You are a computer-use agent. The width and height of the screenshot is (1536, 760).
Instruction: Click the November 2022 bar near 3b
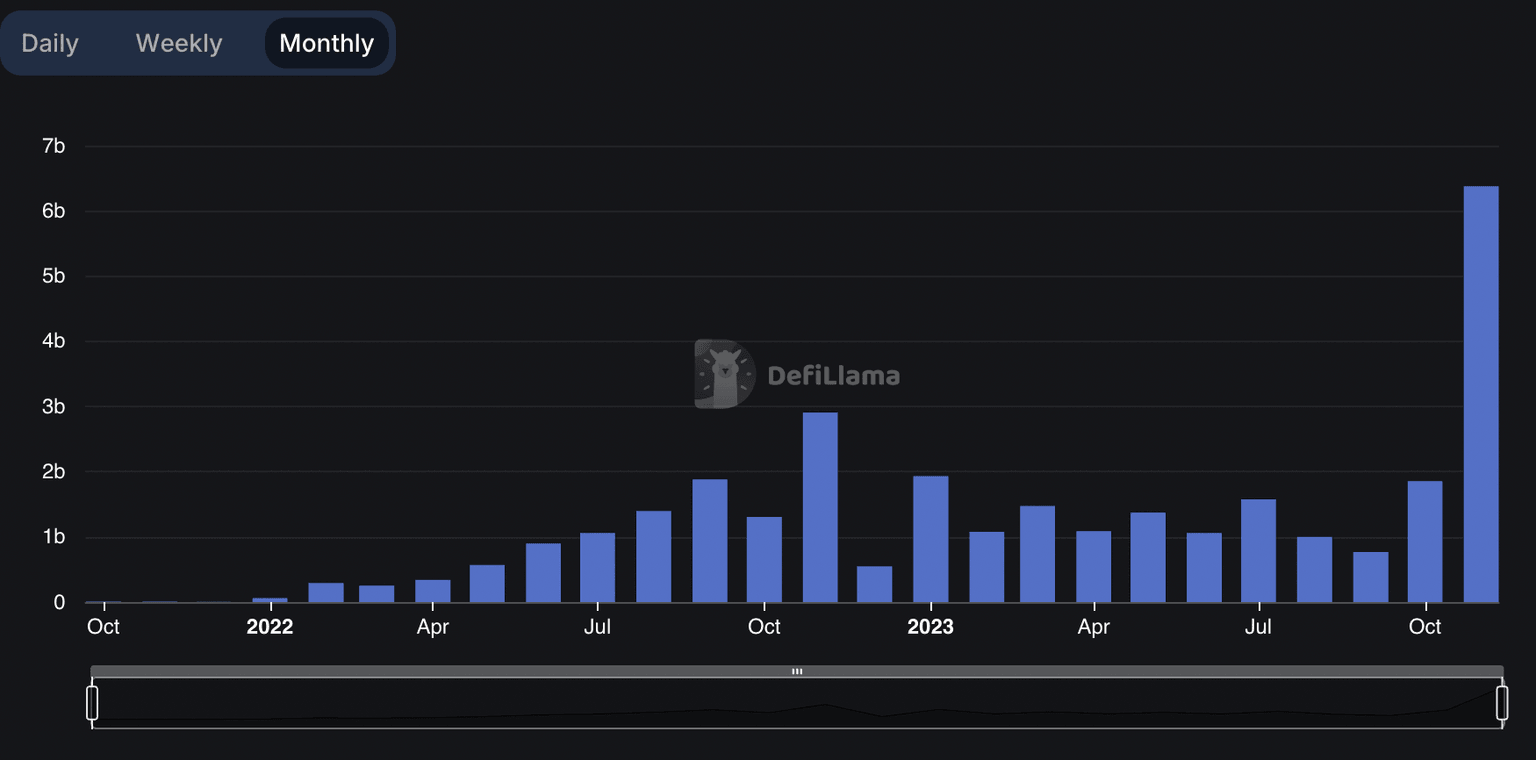point(820,507)
